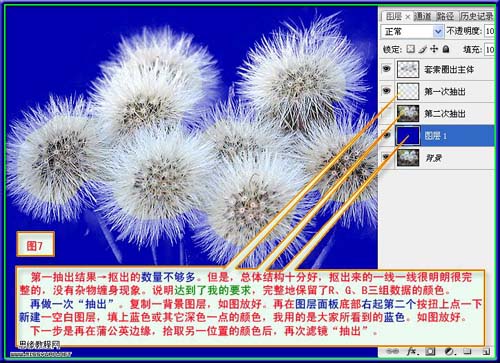This screenshot has width=500, height=363.
Task: Open the fx layer style menu
Action: pos(412,351)
